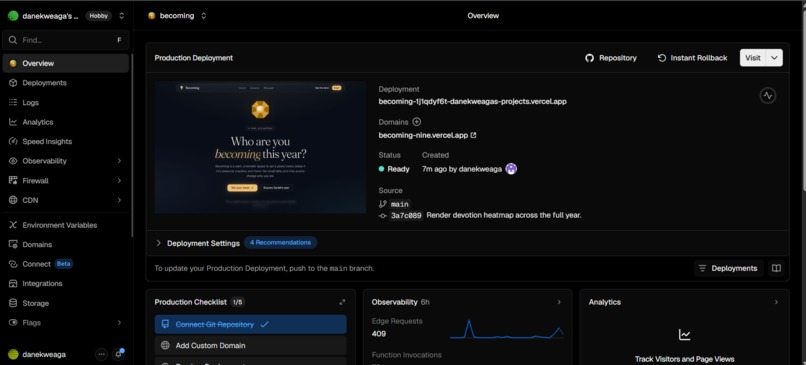The image size is (806, 365).
Task: Open becoming-nine.vercel.app domain link
Action: coord(427,135)
